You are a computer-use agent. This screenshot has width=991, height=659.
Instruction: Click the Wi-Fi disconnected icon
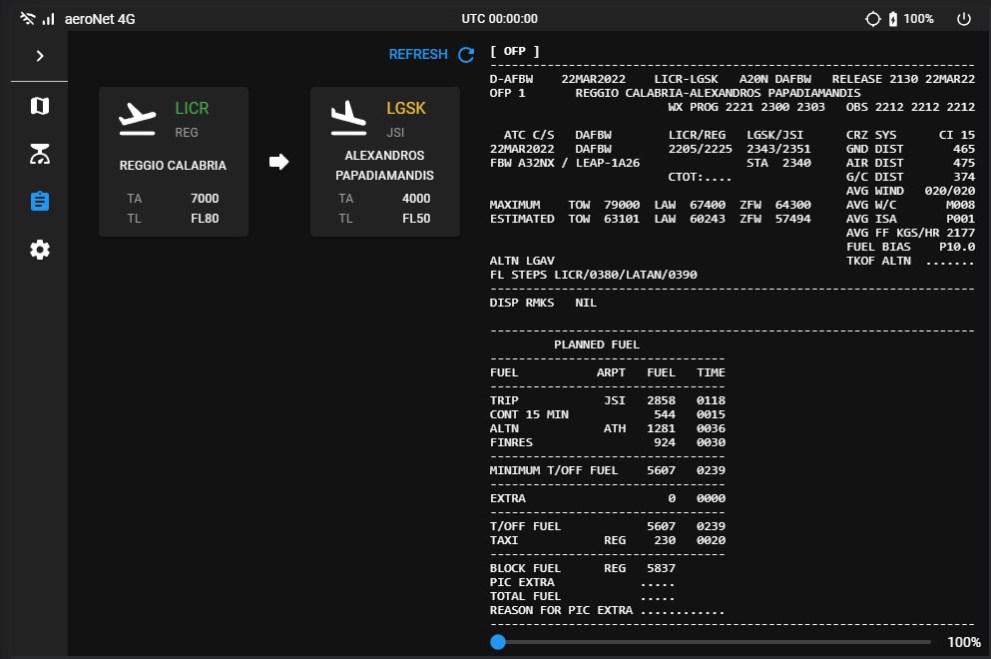pyautogui.click(x=27, y=19)
